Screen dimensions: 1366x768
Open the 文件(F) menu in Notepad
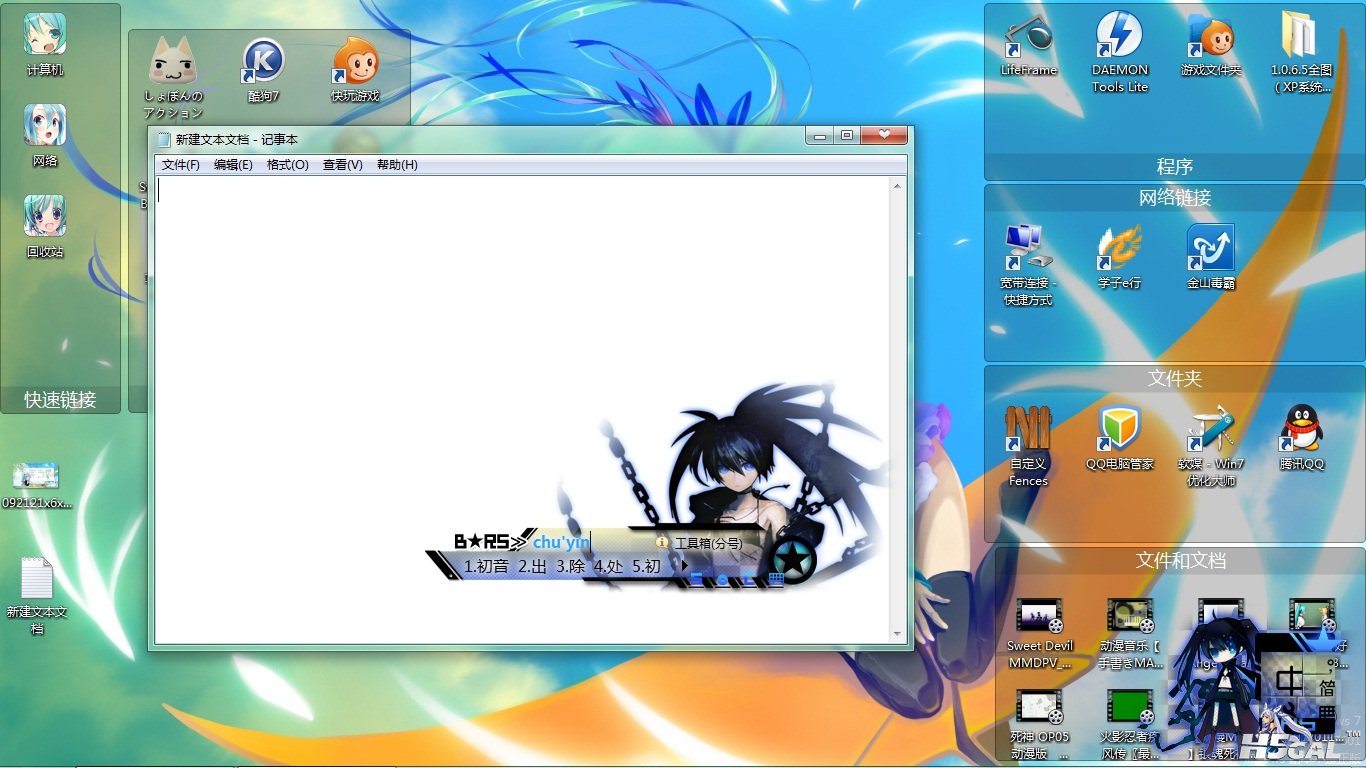coord(181,165)
